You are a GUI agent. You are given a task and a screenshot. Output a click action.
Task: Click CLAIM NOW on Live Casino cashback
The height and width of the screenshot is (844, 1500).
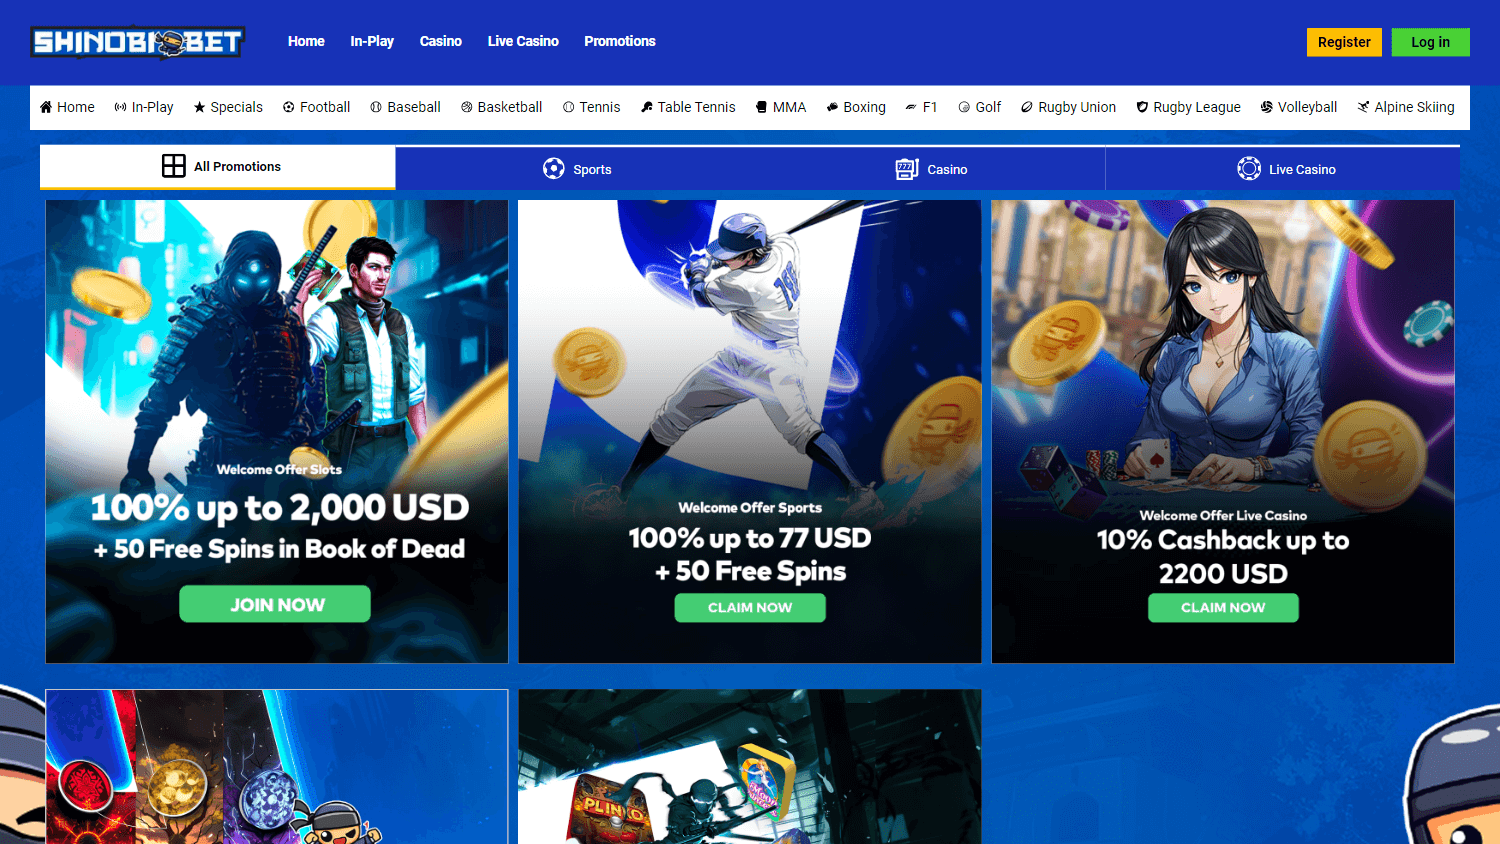coord(1223,607)
